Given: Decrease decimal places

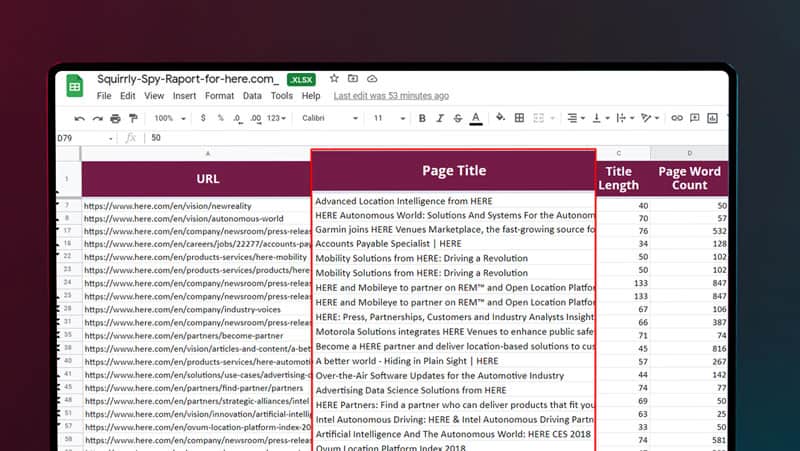Looking at the screenshot, I should pyautogui.click(x=237, y=118).
